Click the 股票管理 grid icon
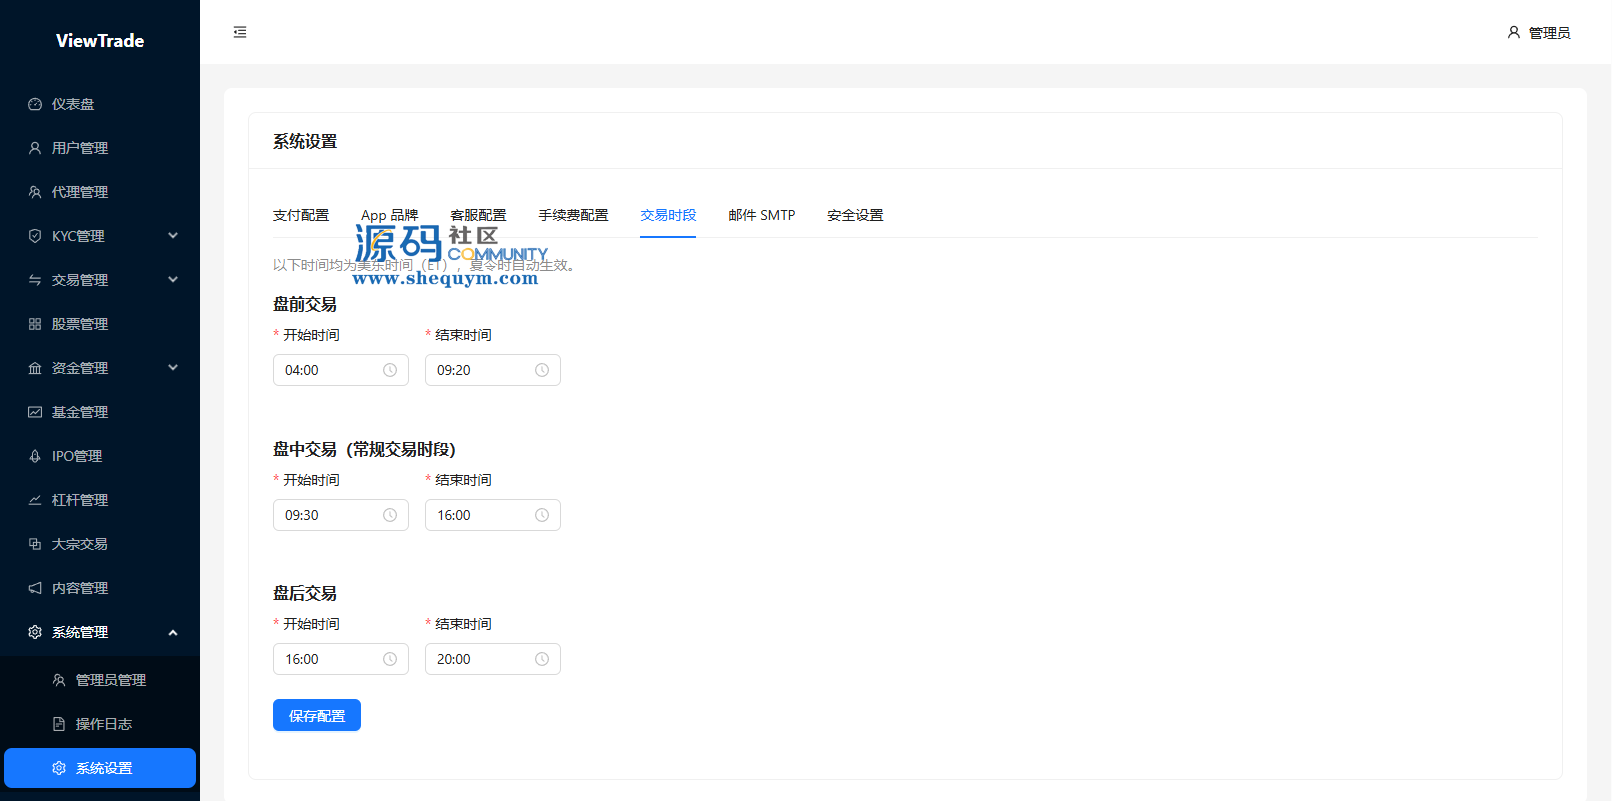The height and width of the screenshot is (801, 1612). [35, 324]
